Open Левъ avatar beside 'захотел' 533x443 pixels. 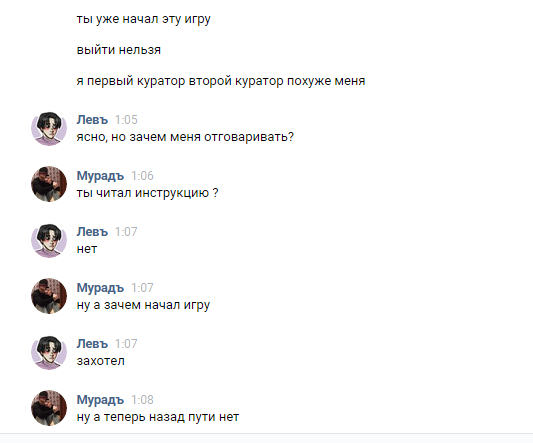tap(49, 353)
